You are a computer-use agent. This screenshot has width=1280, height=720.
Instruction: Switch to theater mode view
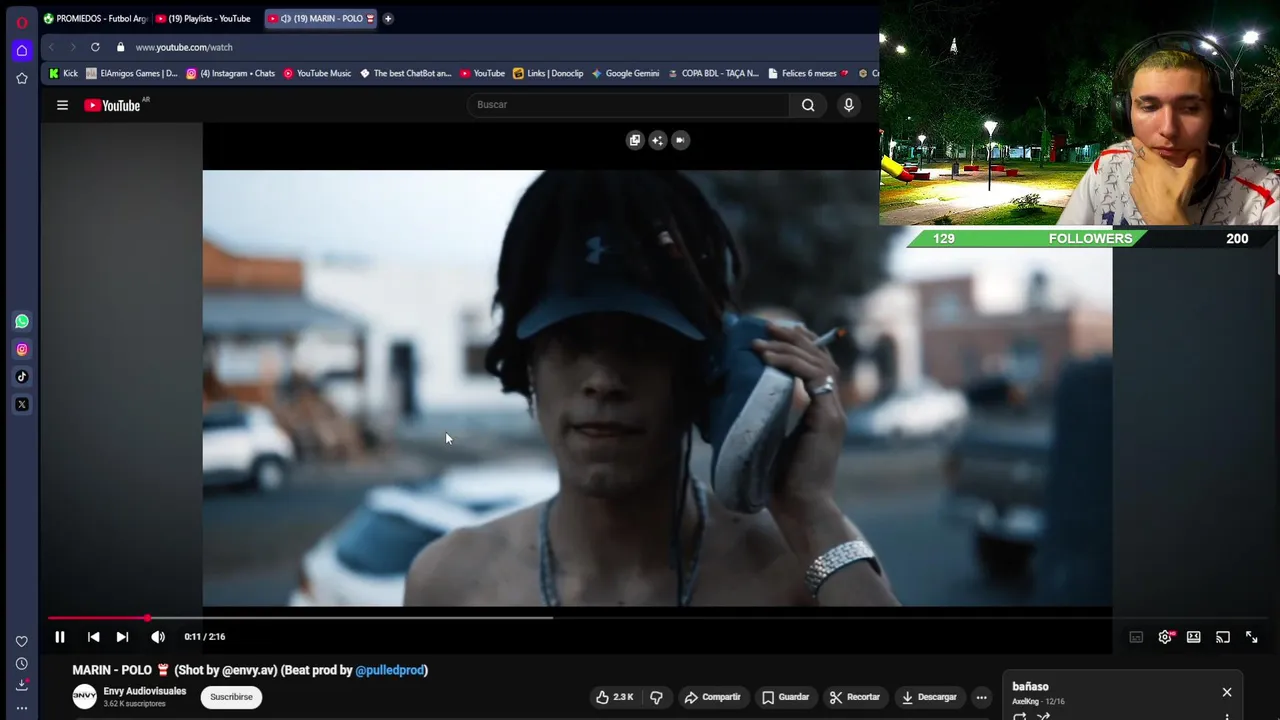point(1194,637)
